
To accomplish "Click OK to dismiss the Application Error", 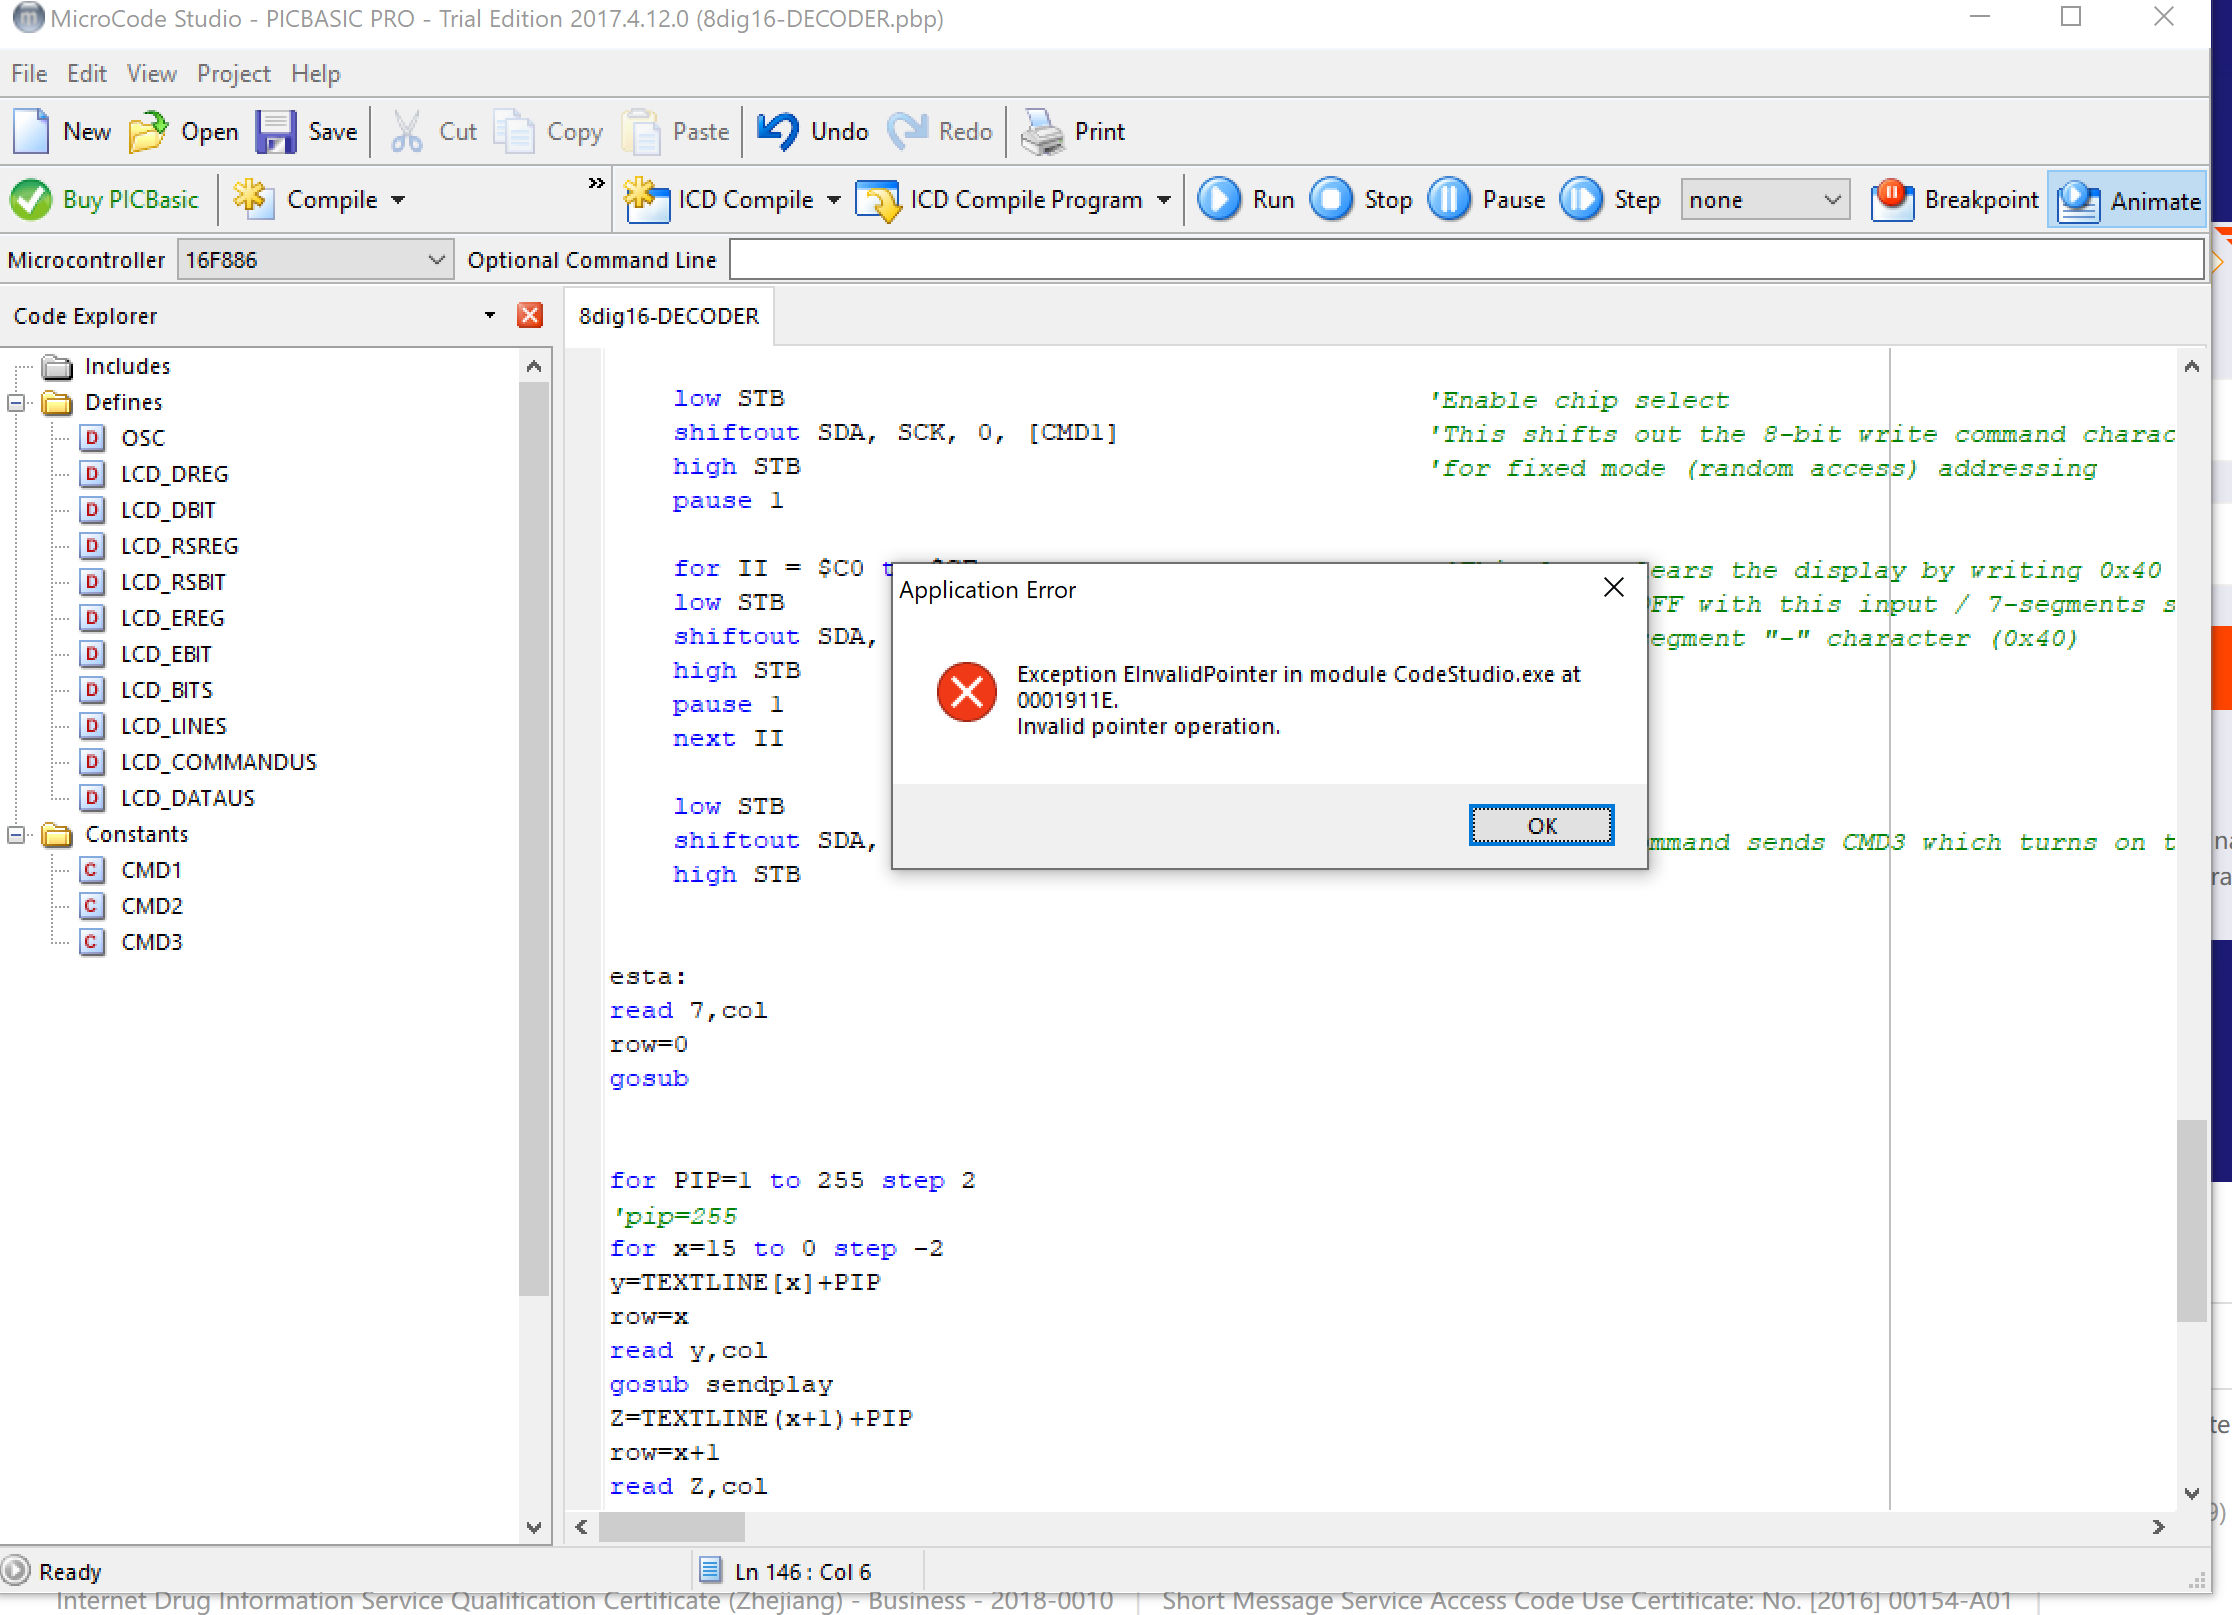I will pyautogui.click(x=1537, y=825).
